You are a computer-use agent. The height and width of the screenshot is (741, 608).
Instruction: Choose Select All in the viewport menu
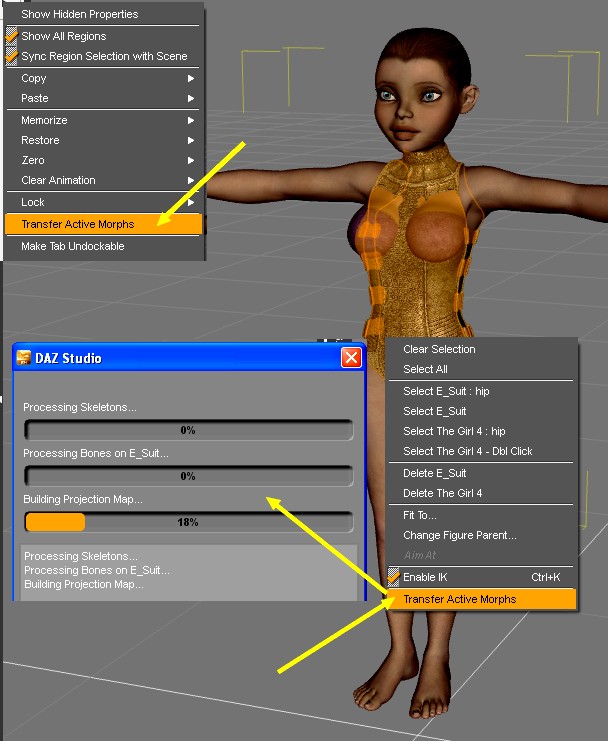click(481, 369)
